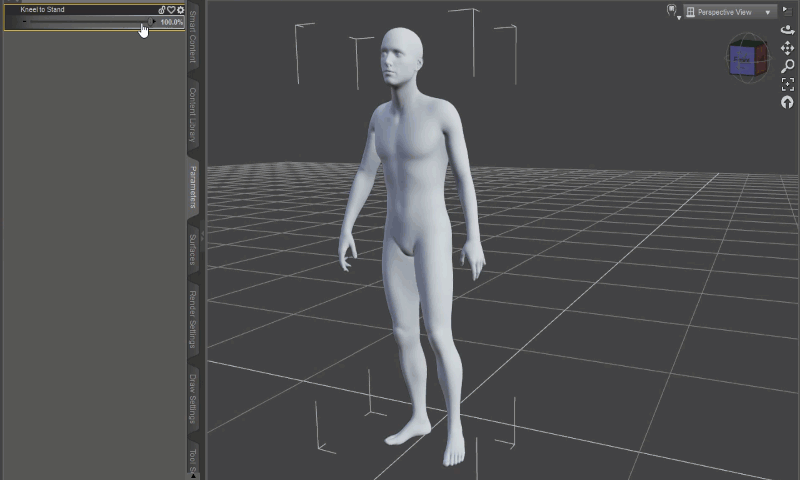The image size is (800, 480).
Task: Click the figure's head in the viewport
Action: pos(401,55)
